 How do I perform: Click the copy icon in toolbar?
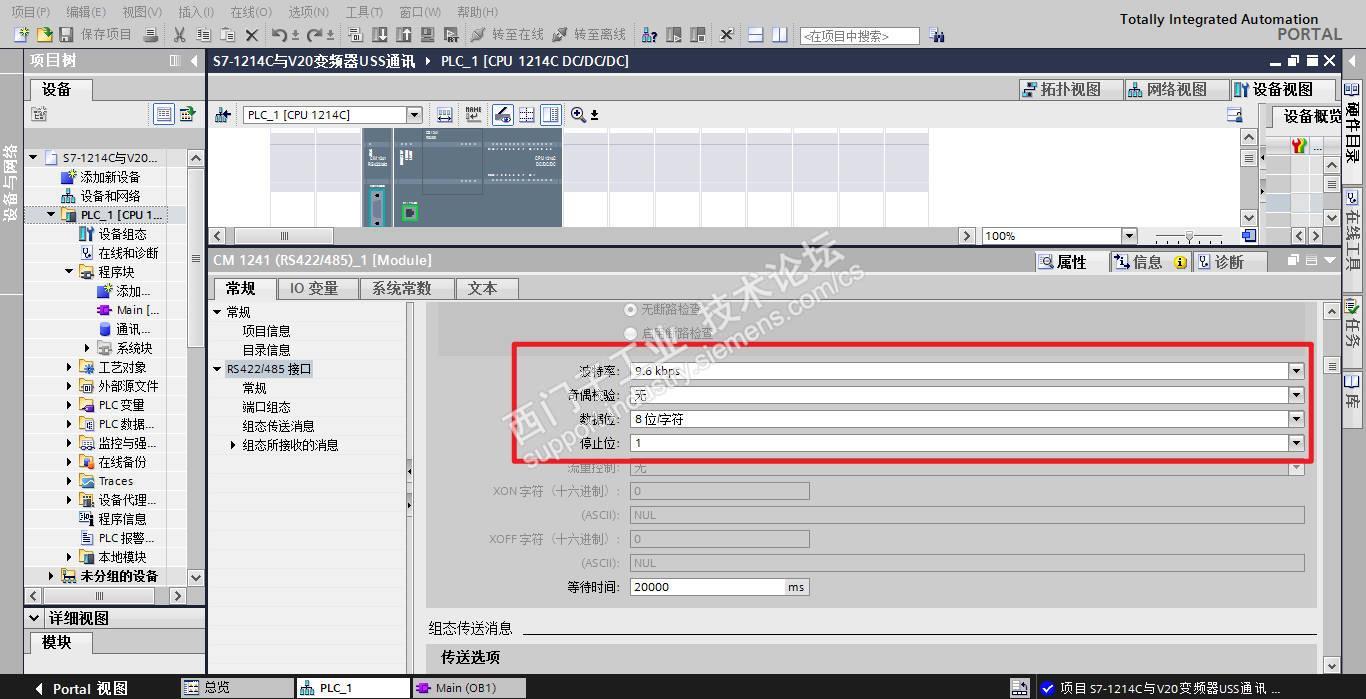pos(203,35)
